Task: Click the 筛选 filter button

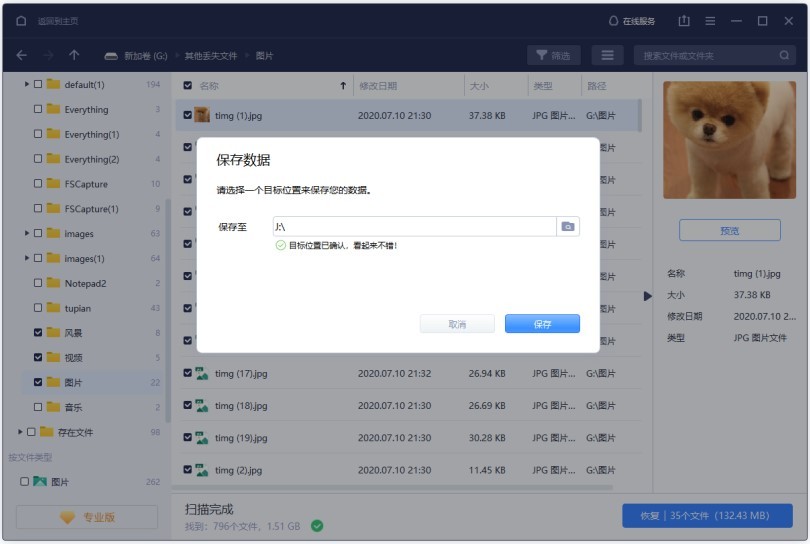Action: [x=554, y=55]
